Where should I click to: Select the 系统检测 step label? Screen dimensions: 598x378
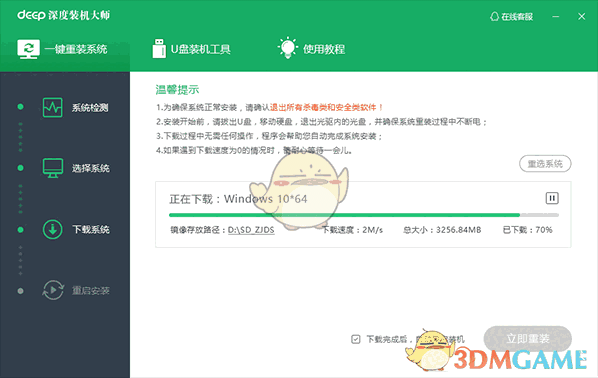(90, 108)
